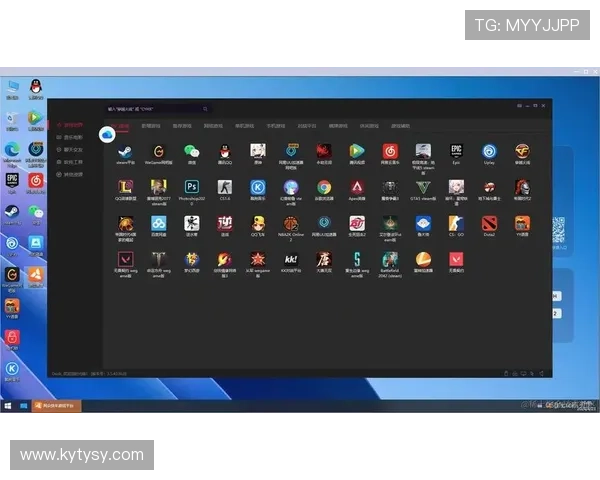Image resolution: width=600 pixels, height=480 pixels.
Task: Launch the GTA5 Steam version icon
Action: point(423,187)
